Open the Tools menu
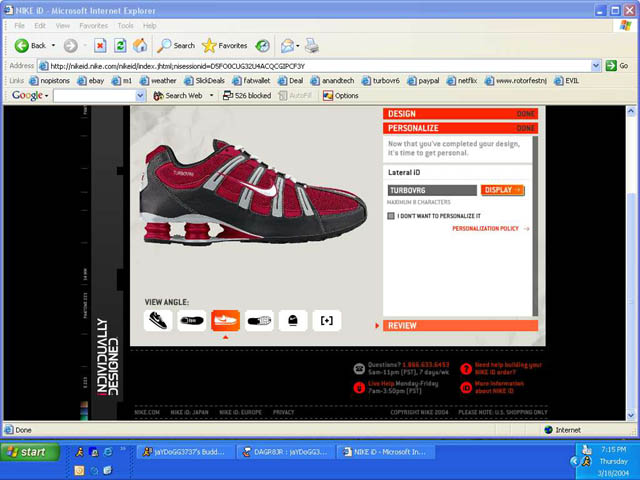The width and height of the screenshot is (640, 480). point(125,25)
